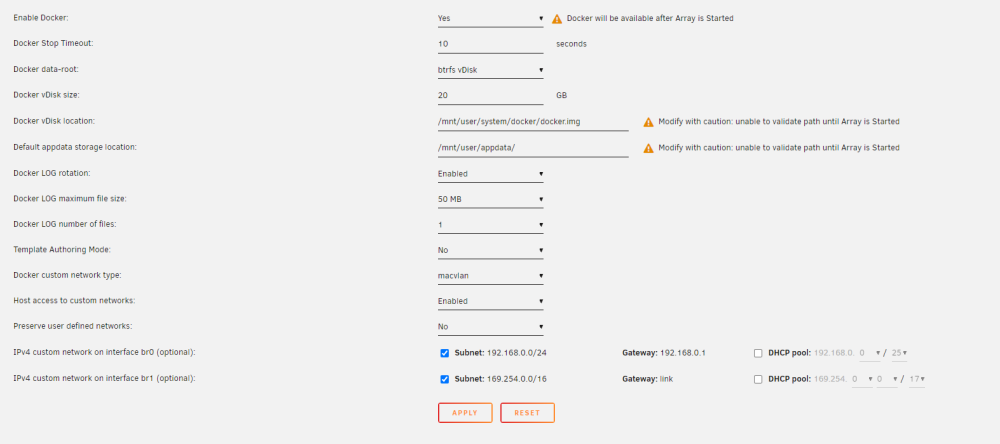Open Preserve user defined networks dropdown
The height and width of the screenshot is (444, 1000).
(490, 327)
